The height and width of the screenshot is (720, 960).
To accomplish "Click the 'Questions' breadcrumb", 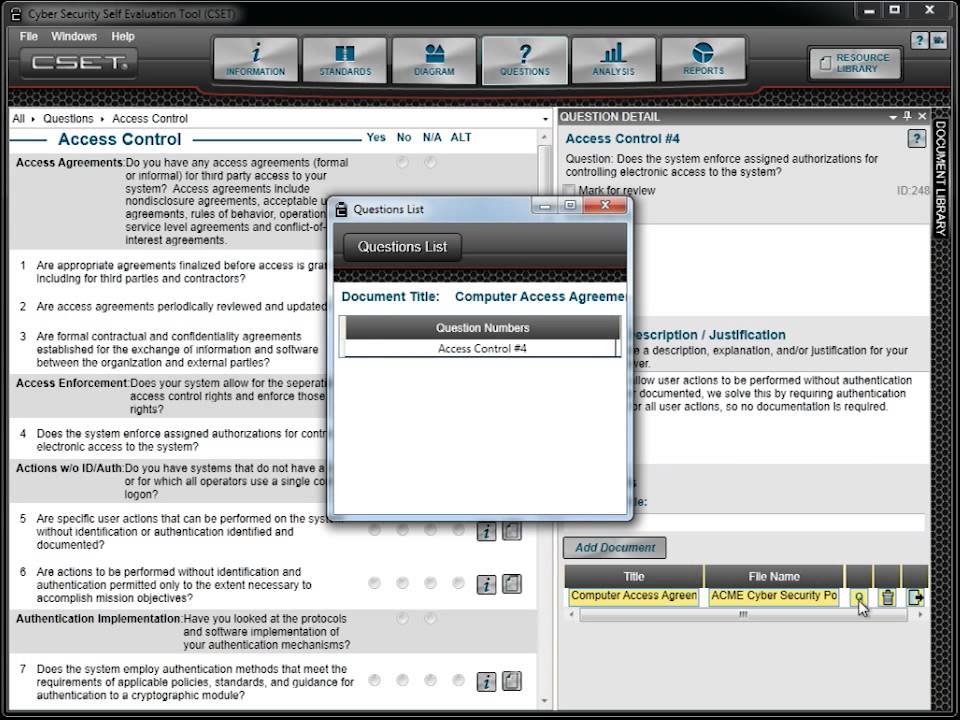I will pos(68,119).
